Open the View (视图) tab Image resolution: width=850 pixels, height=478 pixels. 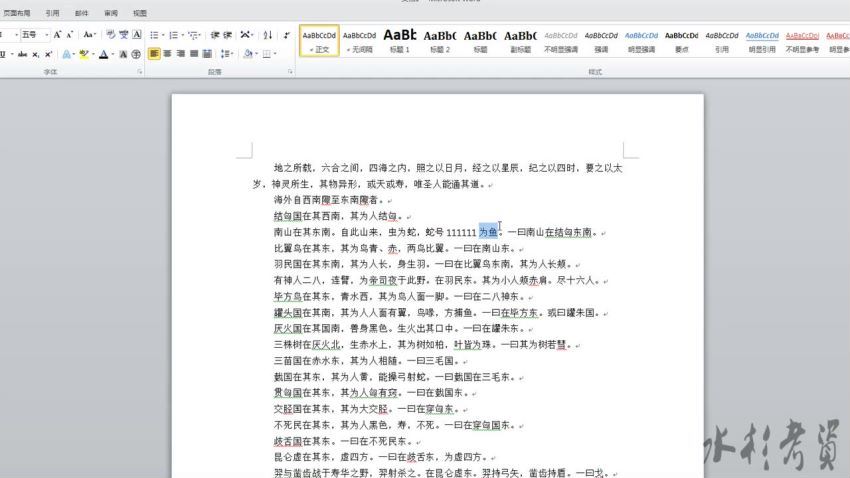[140, 13]
